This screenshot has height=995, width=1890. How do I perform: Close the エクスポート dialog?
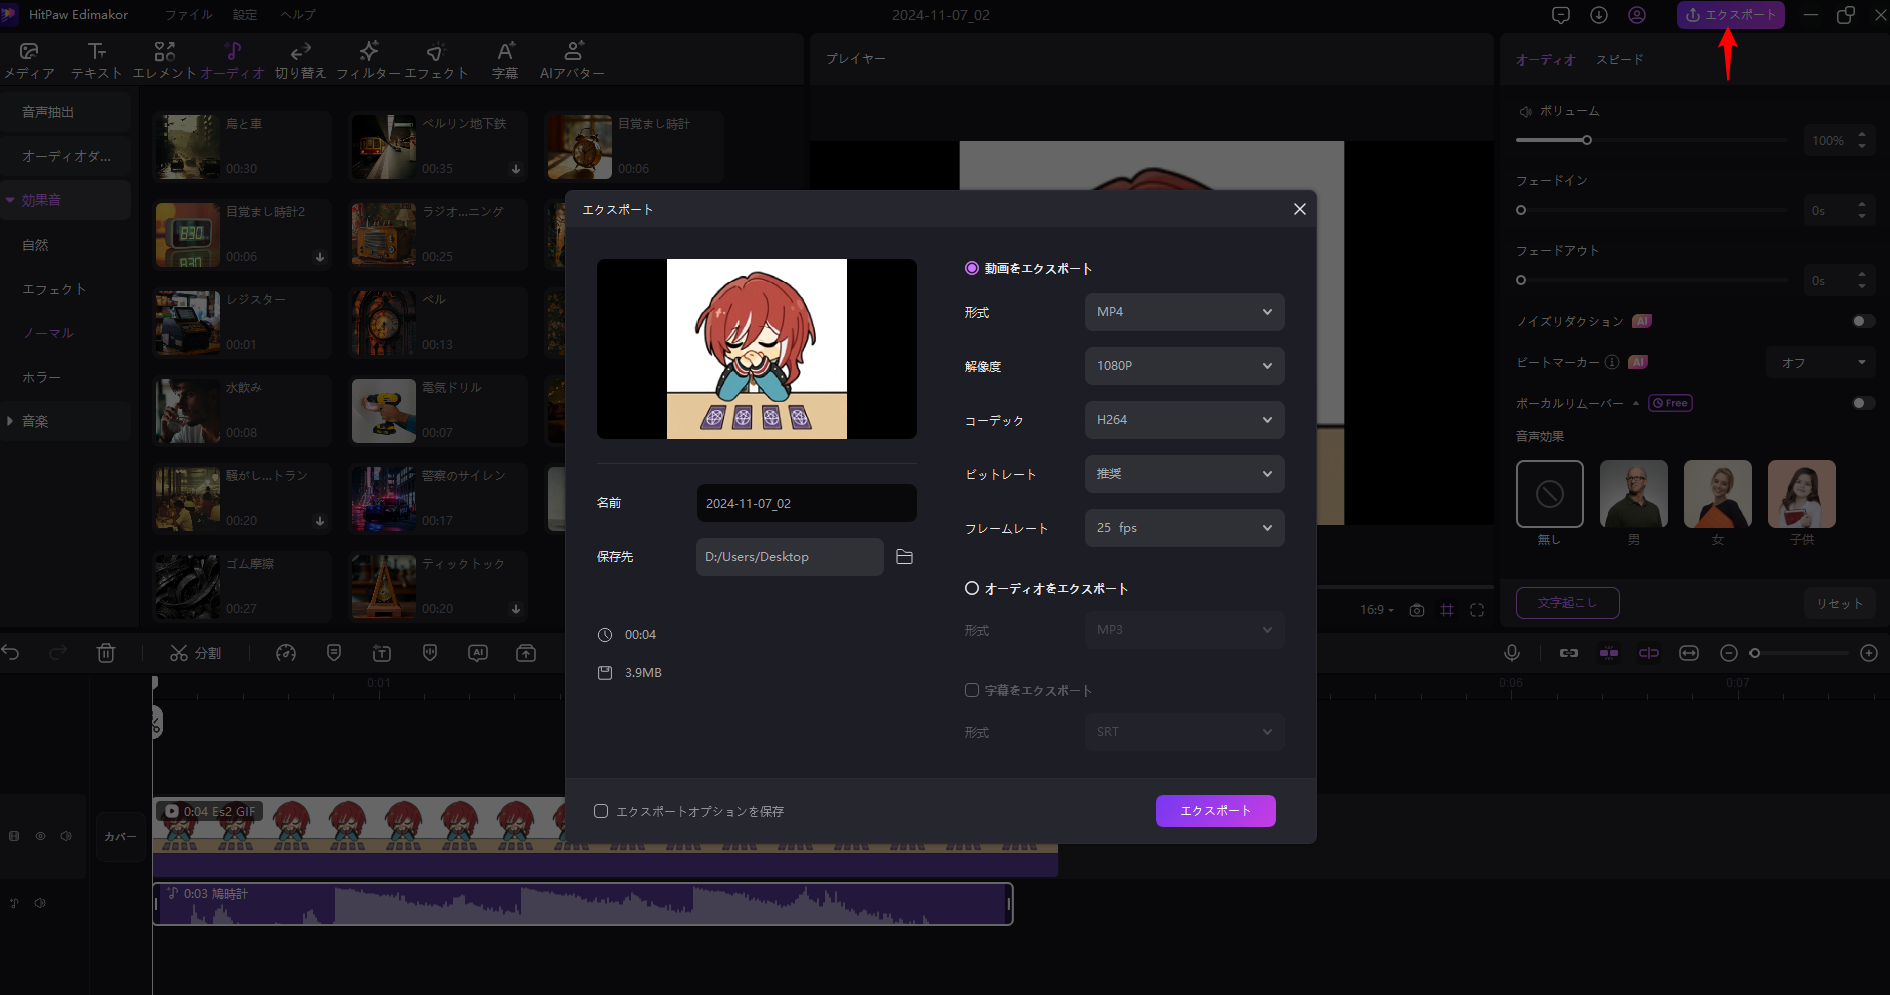(1299, 209)
